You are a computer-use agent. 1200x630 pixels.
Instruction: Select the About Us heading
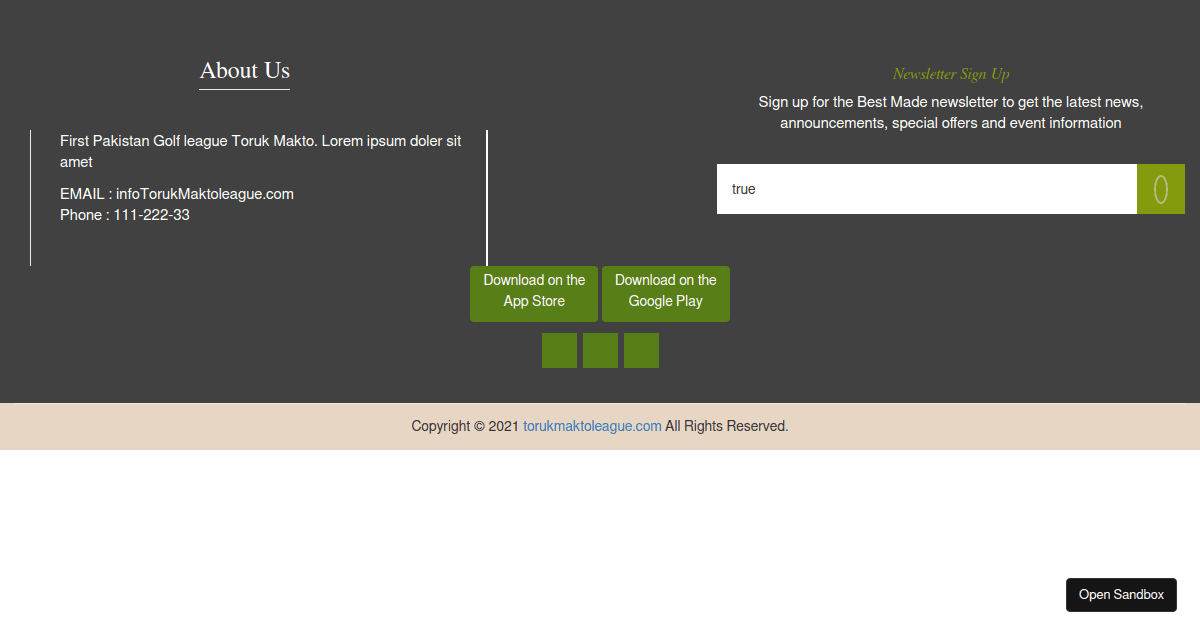[244, 70]
